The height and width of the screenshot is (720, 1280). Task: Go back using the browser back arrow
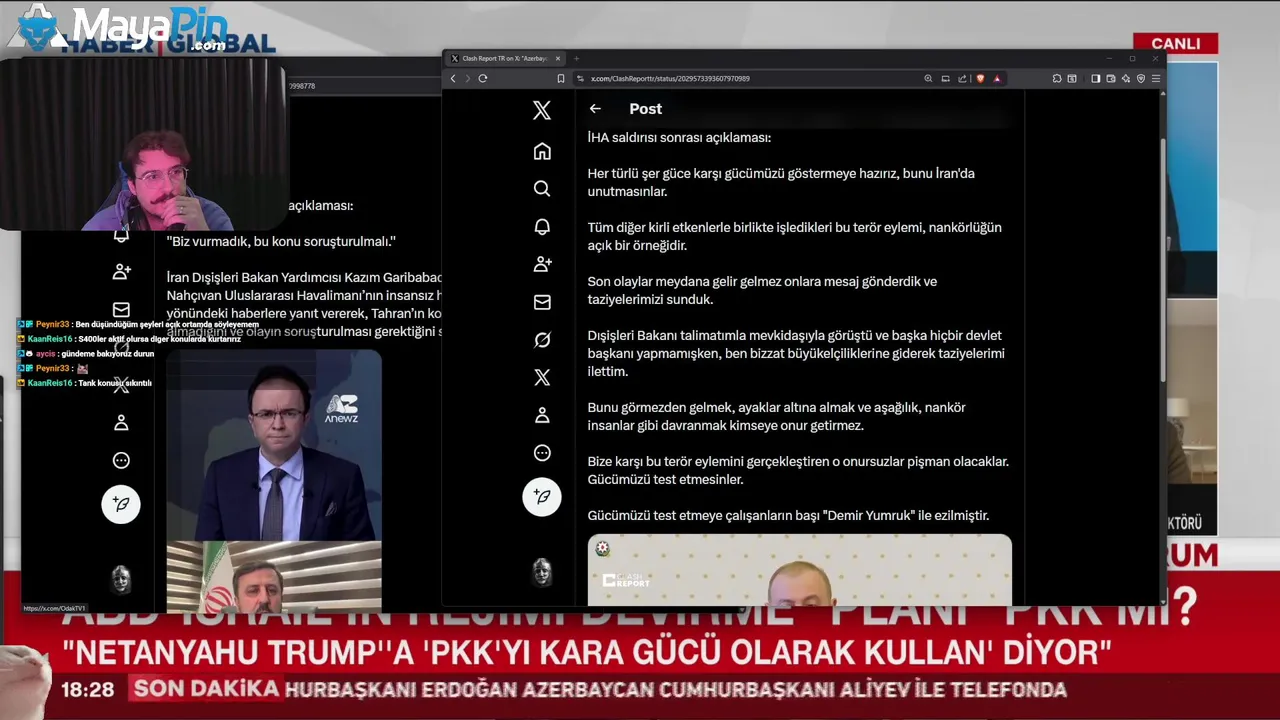453,78
